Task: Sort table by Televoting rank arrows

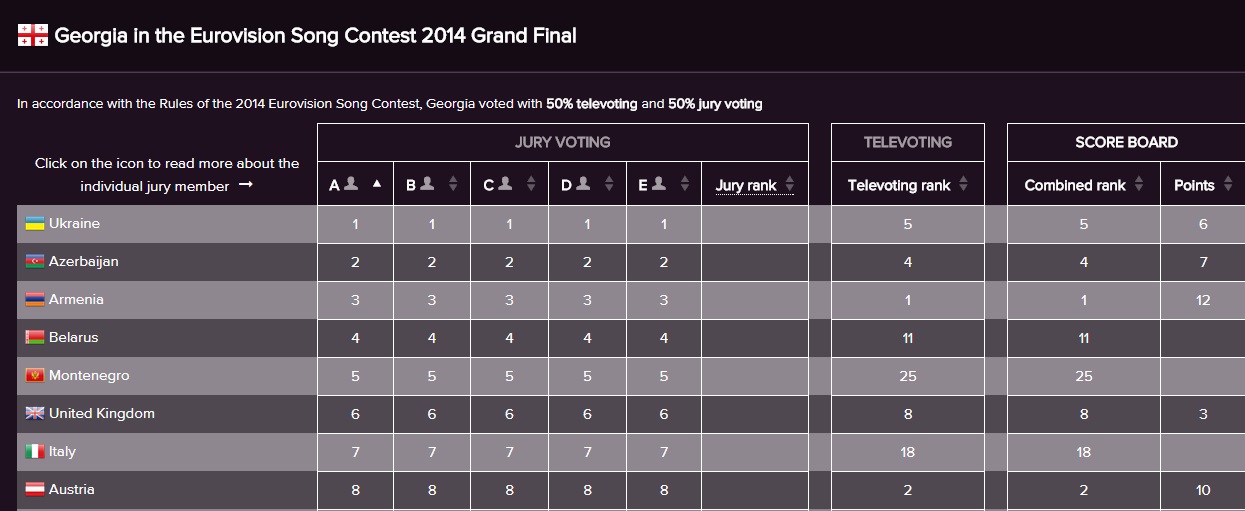Action: (964, 185)
